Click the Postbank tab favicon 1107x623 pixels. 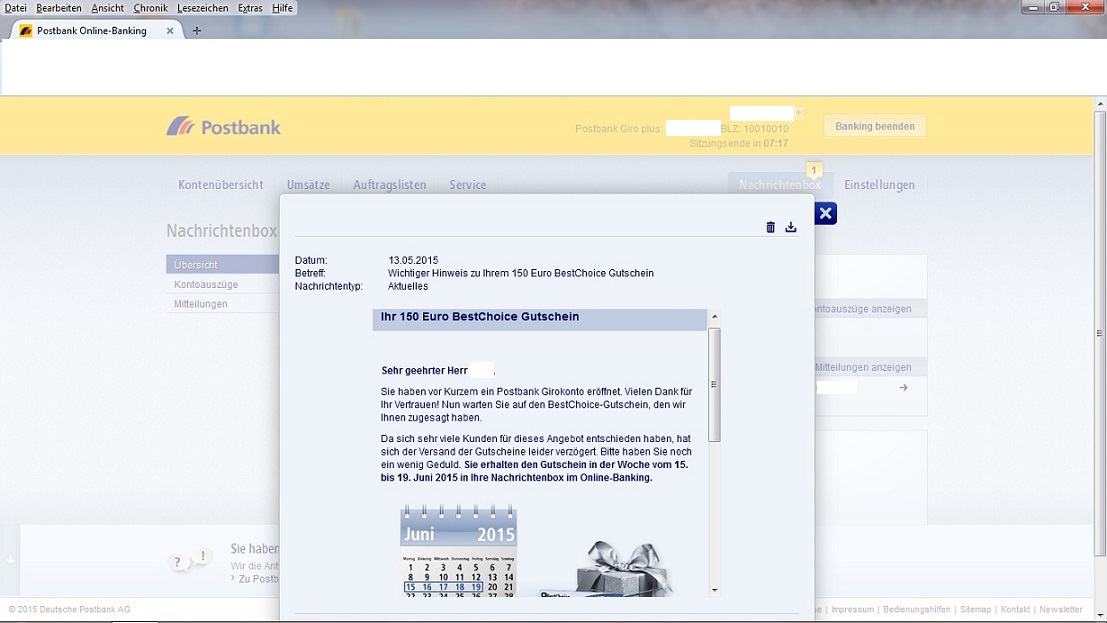pos(25,30)
